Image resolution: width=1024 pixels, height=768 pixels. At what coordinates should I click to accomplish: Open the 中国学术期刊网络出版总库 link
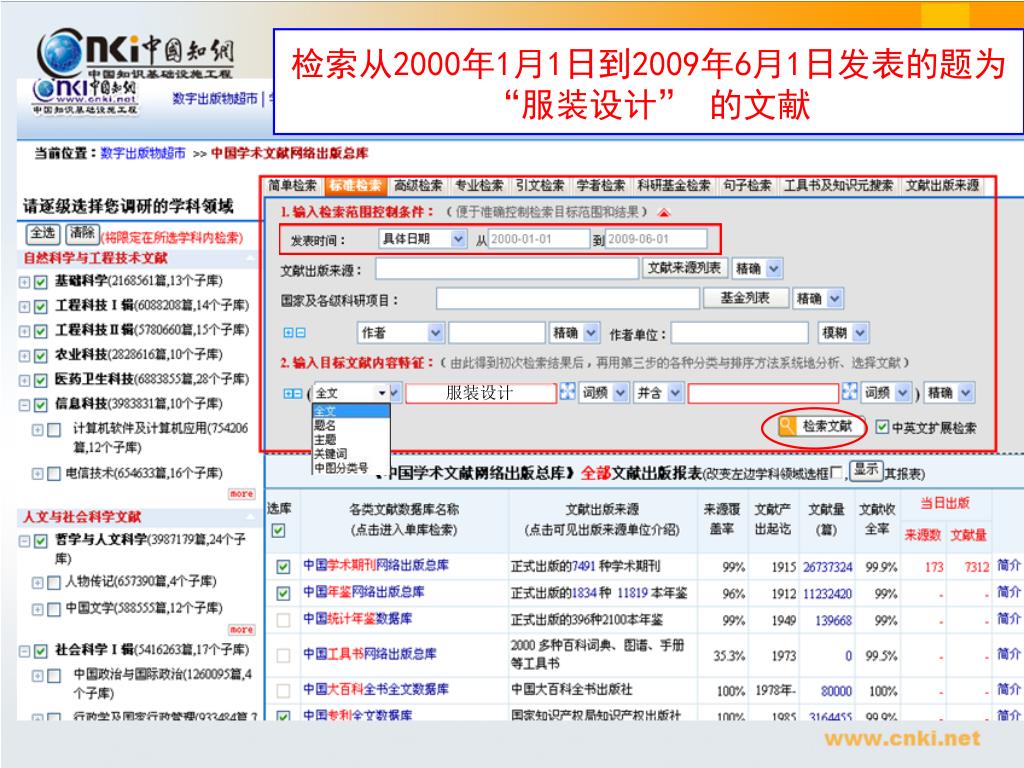pos(376,566)
